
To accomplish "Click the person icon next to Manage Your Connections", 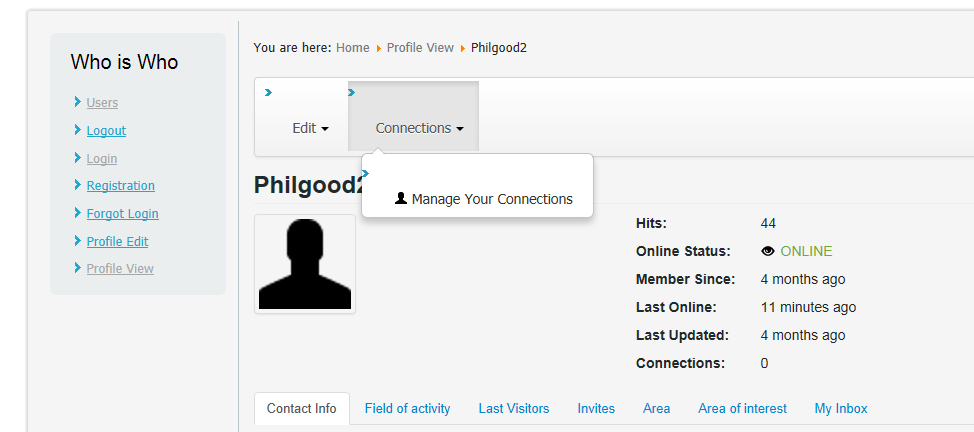I will pyautogui.click(x=401, y=198).
